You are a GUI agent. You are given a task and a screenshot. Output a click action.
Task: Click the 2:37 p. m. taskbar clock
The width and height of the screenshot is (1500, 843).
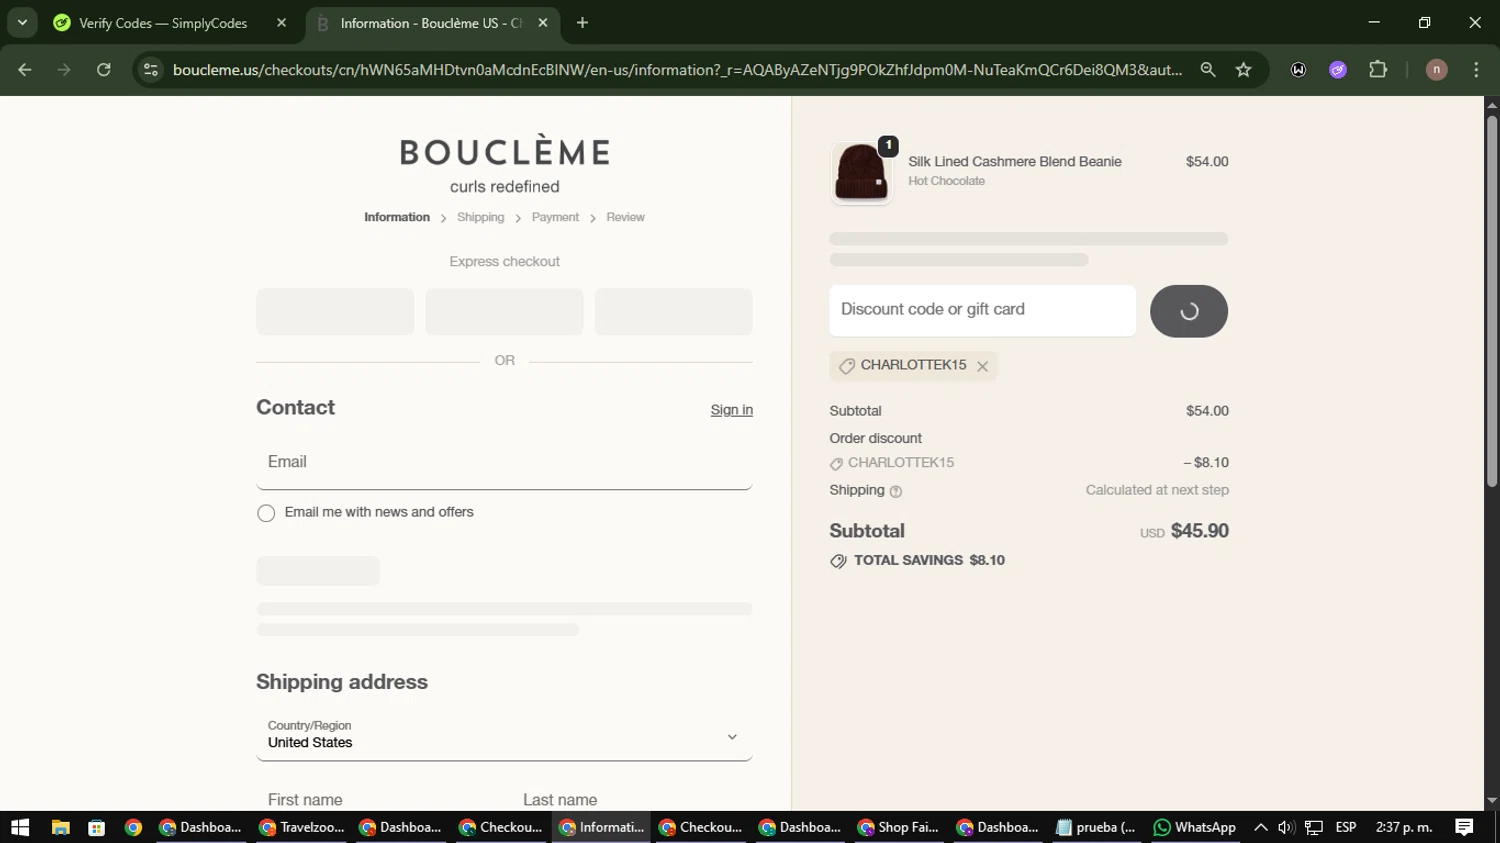[x=1404, y=827]
